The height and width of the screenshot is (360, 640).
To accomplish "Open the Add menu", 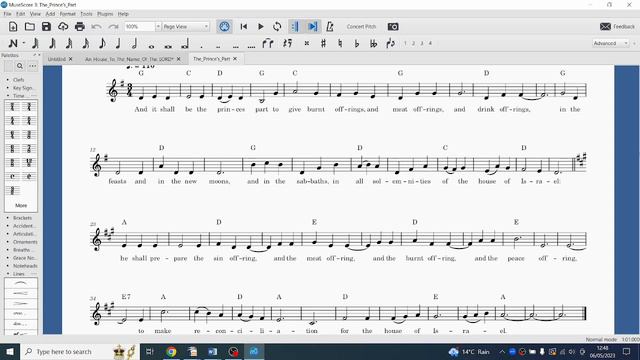I will (x=50, y=14).
